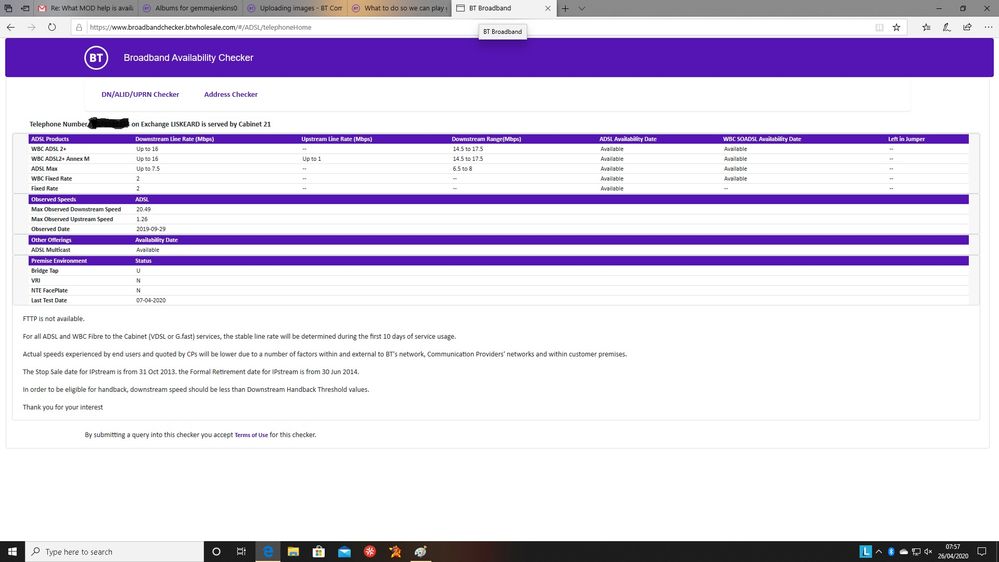999x562 pixels.
Task: Open Task View on the taskbar
Action: [241, 552]
